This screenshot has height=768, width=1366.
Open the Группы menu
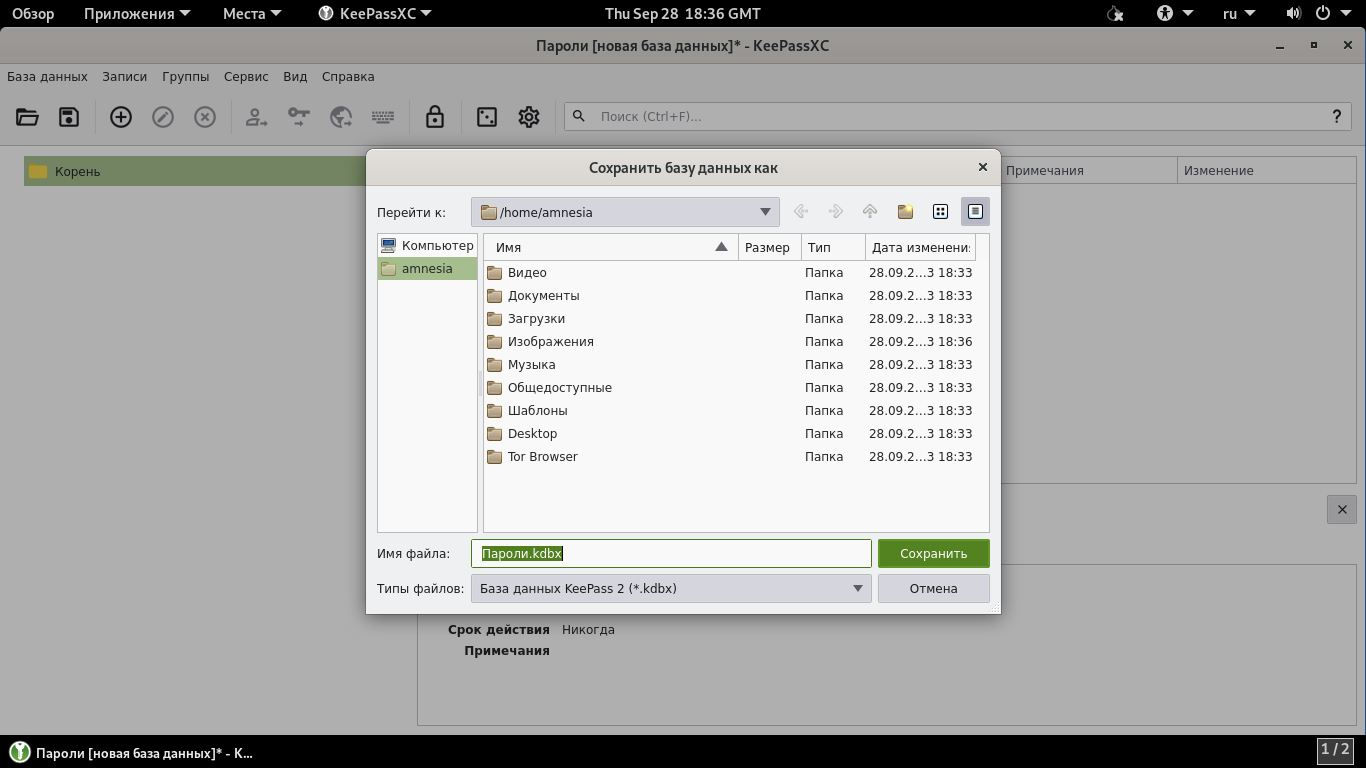click(x=185, y=76)
